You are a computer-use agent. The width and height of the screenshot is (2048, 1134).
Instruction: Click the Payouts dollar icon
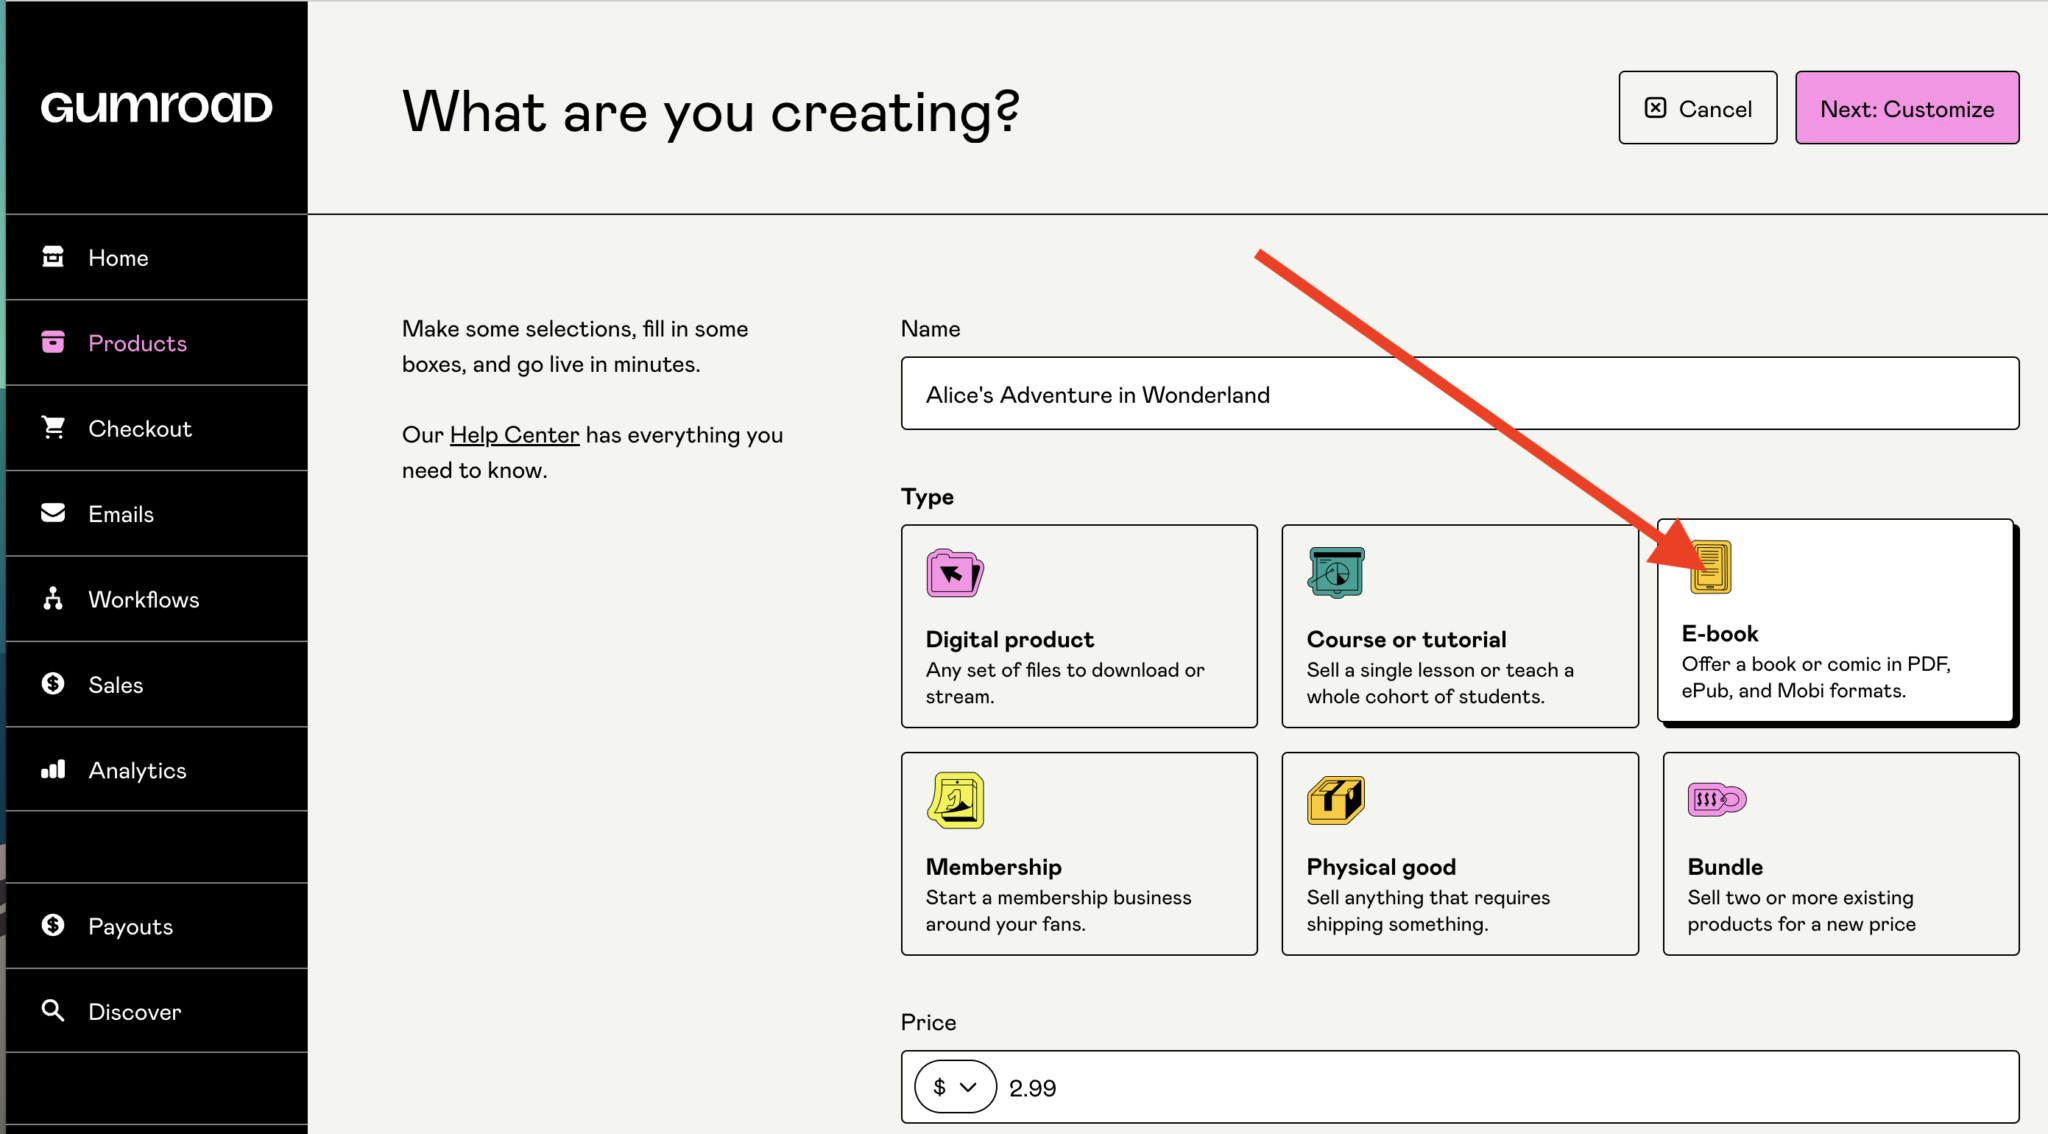pyautogui.click(x=53, y=925)
